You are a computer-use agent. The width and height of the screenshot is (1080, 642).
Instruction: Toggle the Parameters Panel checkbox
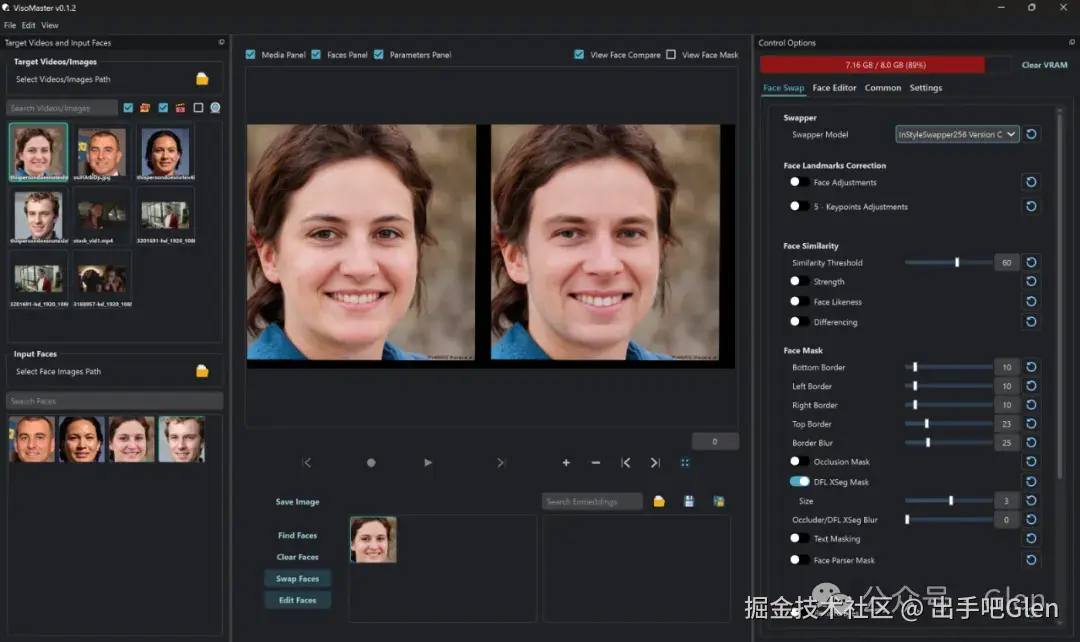(379, 54)
